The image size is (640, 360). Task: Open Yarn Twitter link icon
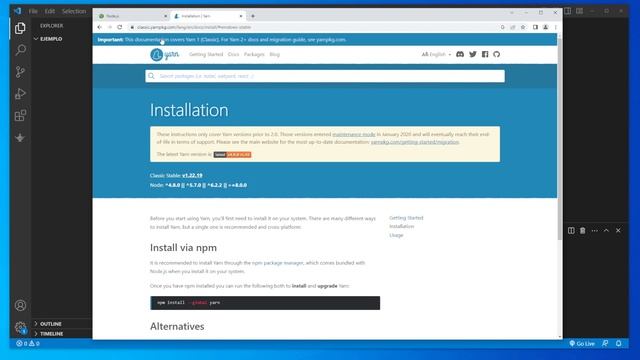(473, 54)
